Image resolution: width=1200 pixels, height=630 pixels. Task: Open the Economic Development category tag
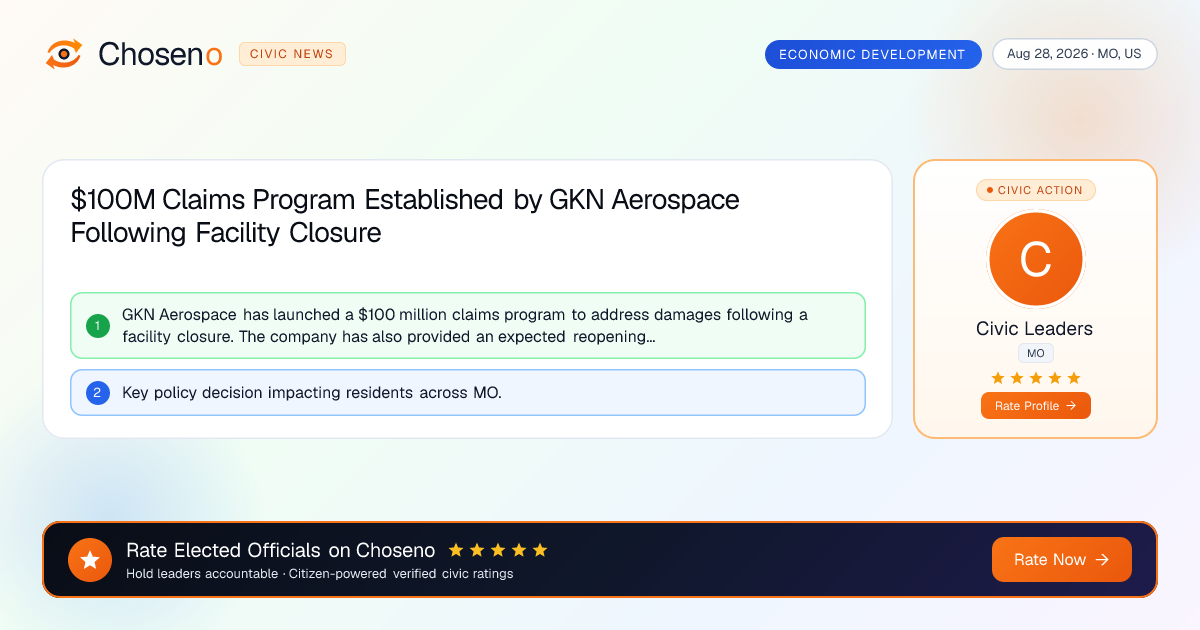[873, 54]
